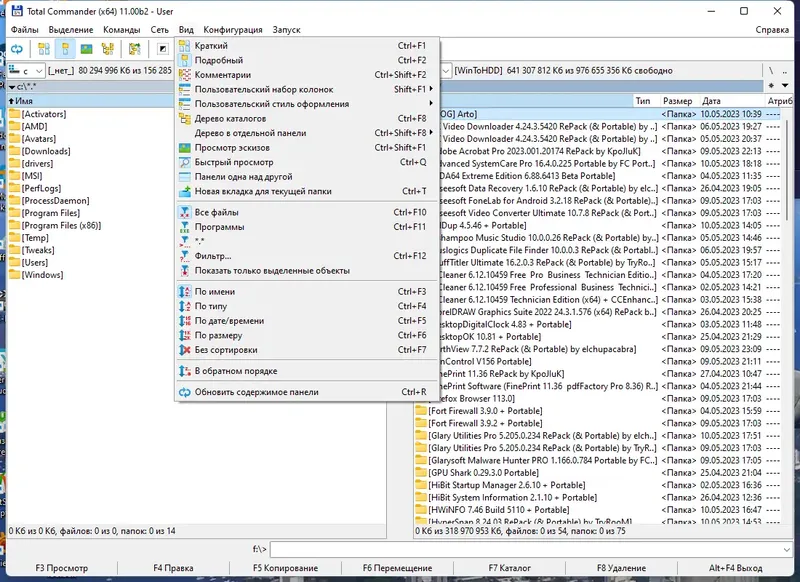Sort По дате/времени in menu
The image size is (800, 582).
point(307,320)
